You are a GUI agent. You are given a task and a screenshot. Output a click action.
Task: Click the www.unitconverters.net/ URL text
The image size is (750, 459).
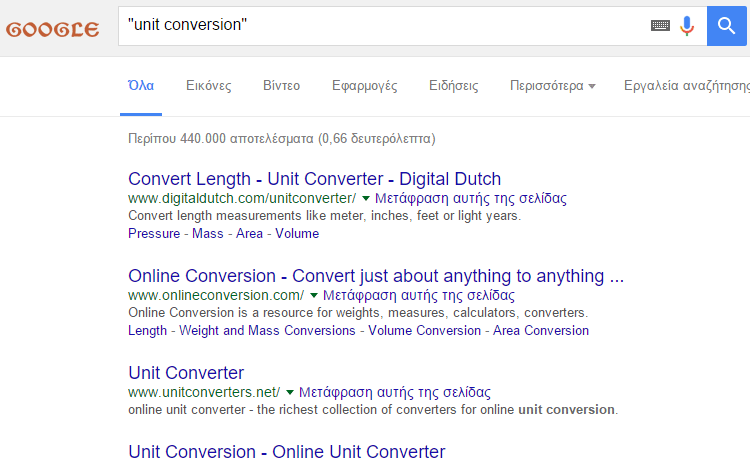click(204, 393)
